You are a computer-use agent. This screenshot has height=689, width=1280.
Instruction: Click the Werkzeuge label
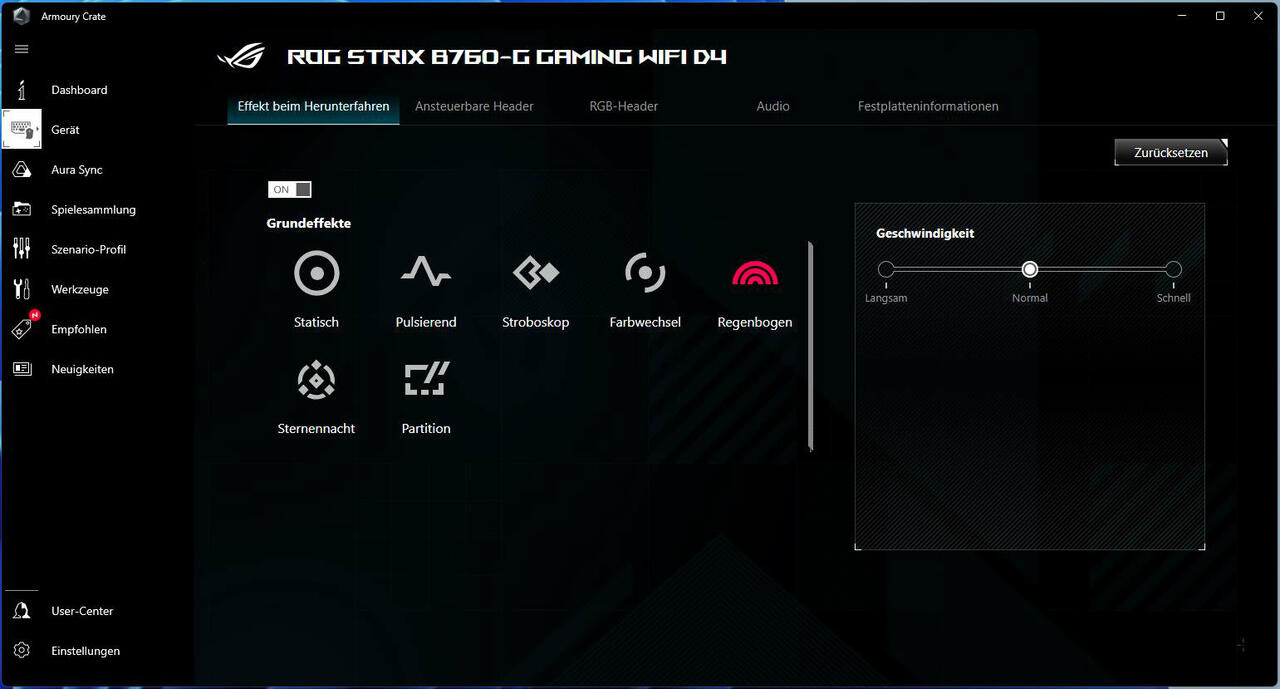coord(80,290)
